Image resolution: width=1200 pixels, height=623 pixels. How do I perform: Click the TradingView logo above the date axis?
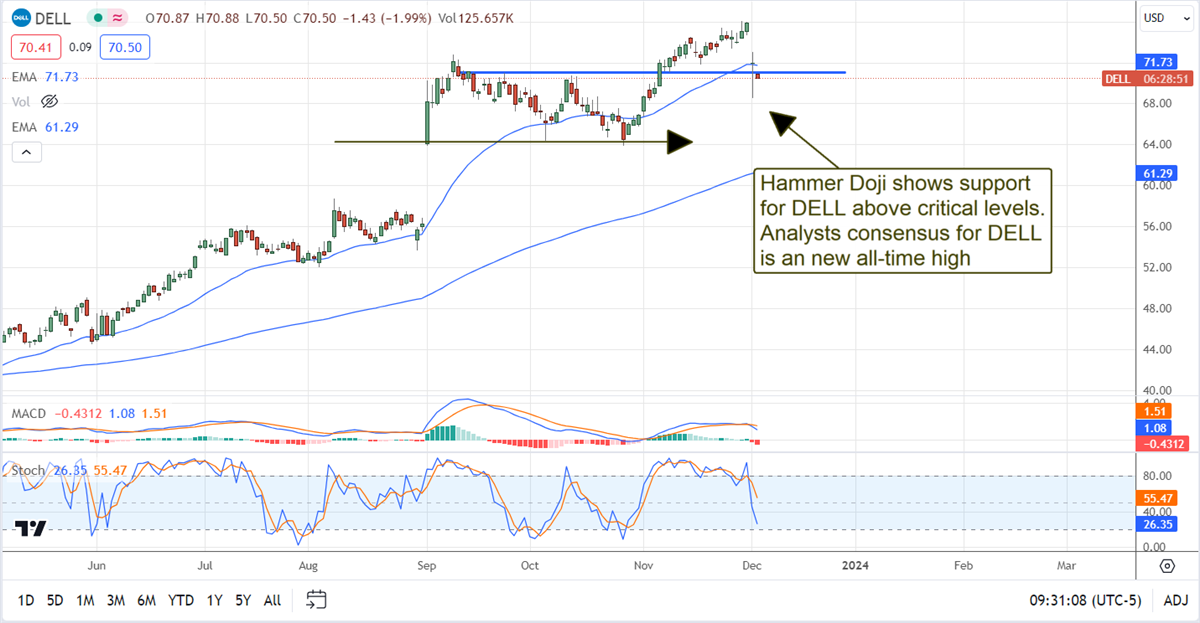[30, 530]
